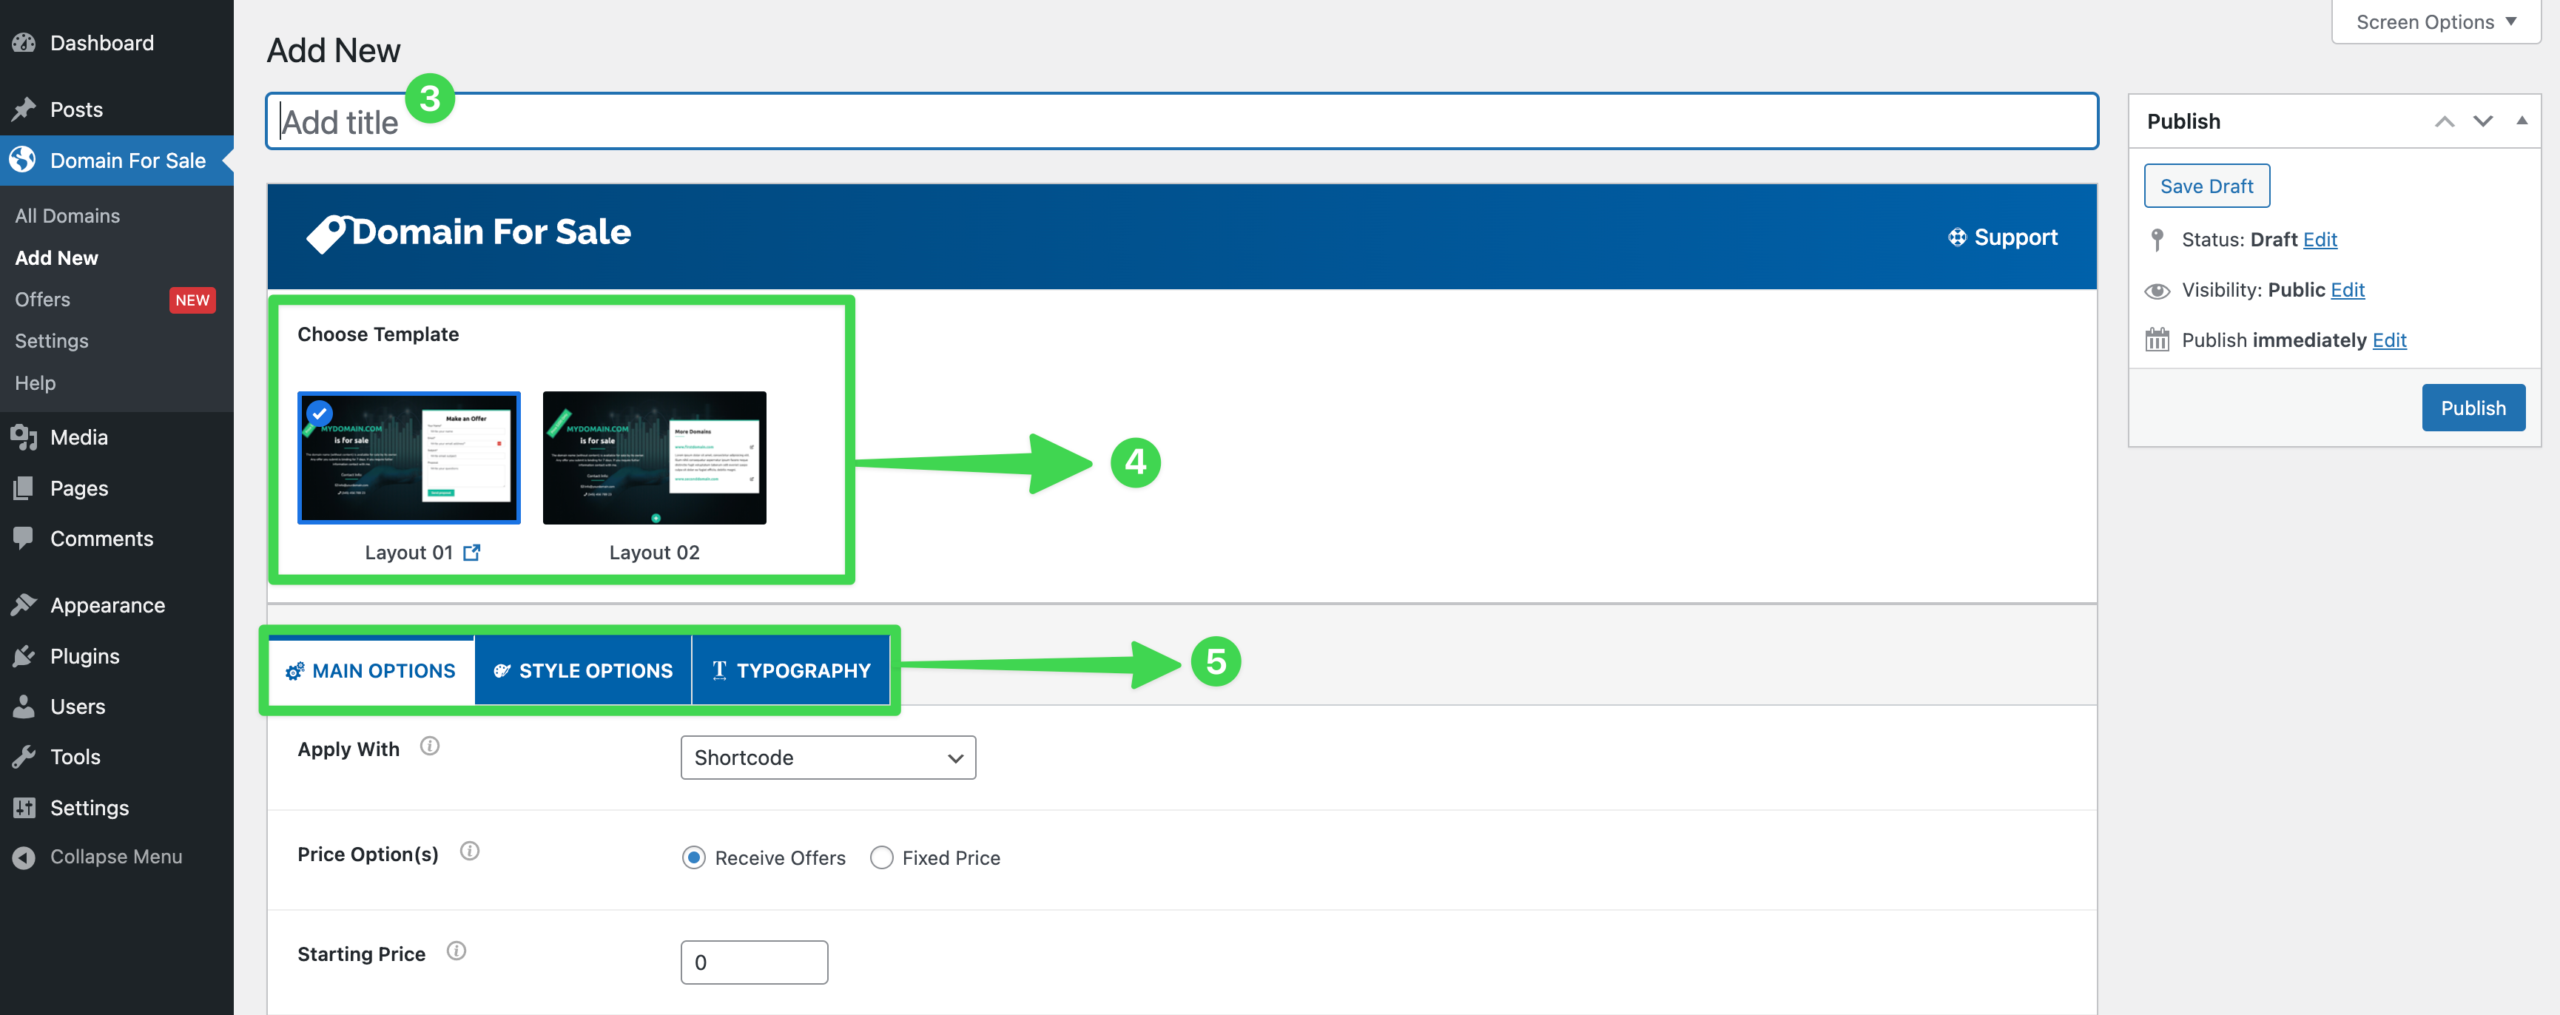Select the Layout 01 template thumbnail
This screenshot has height=1015, width=2560.
click(x=409, y=458)
